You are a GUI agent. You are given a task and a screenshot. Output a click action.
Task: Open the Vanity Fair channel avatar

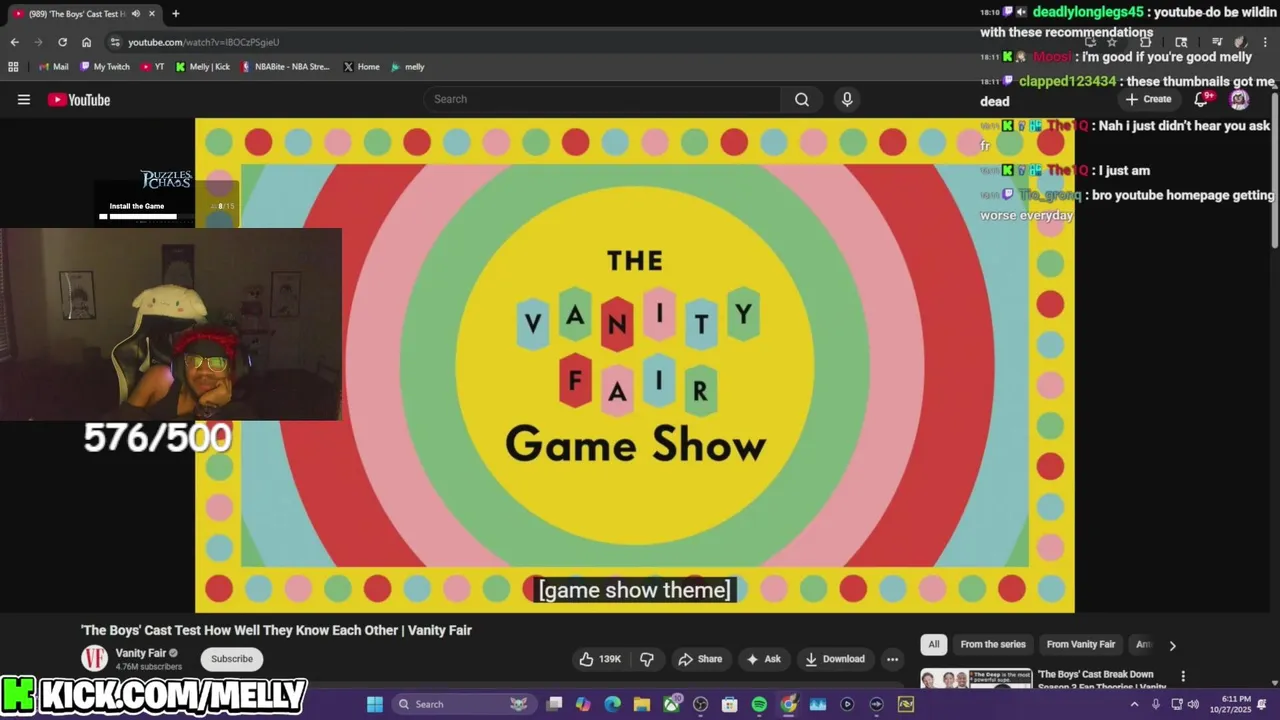[94, 658]
